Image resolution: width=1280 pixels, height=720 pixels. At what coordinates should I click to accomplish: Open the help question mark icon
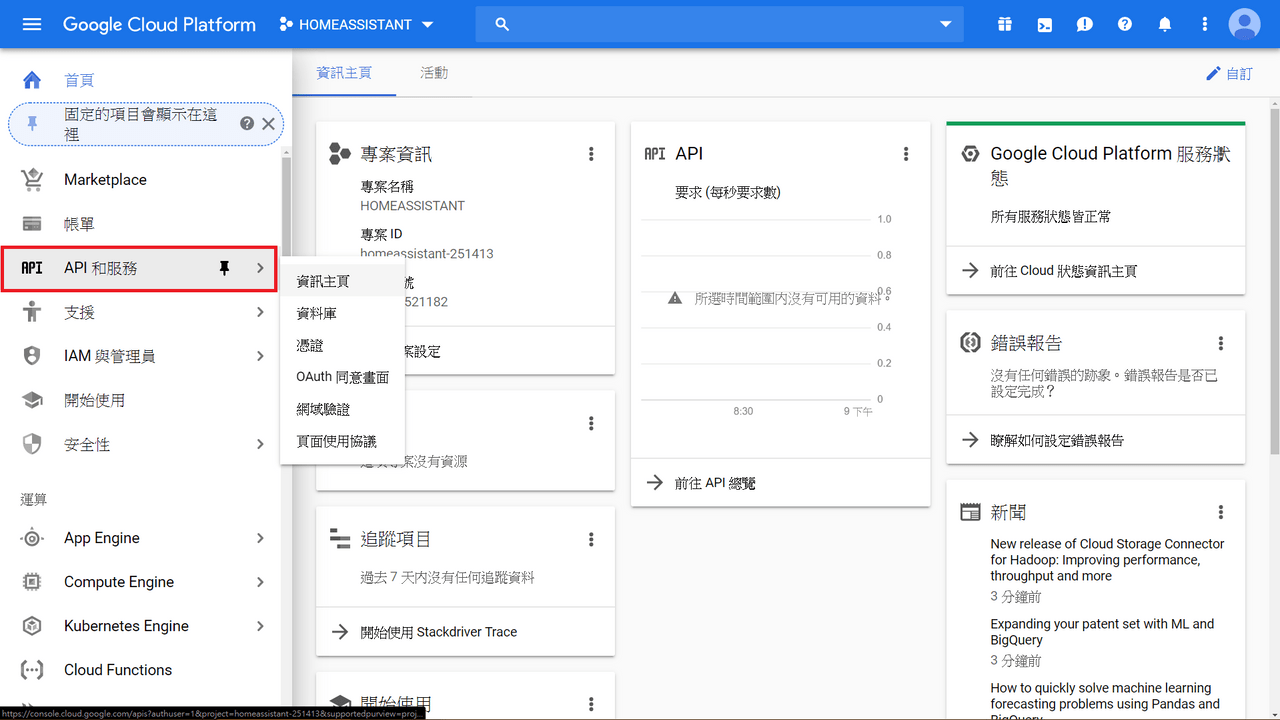[x=1125, y=24]
